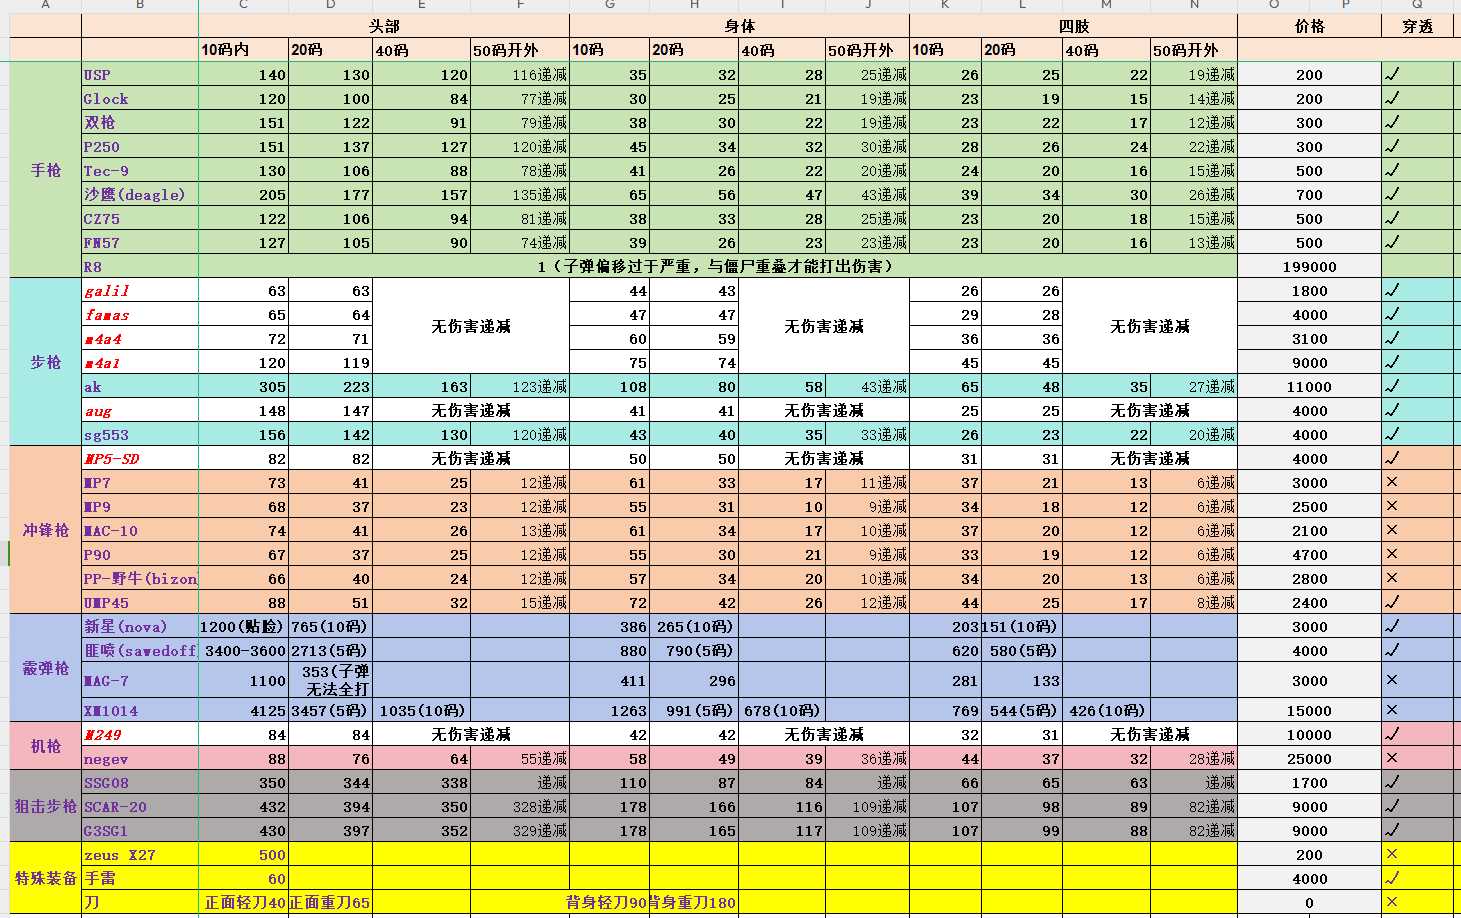The image size is (1461, 918).
Task: Select the zeus X27 damage value 500
Action: coord(244,854)
